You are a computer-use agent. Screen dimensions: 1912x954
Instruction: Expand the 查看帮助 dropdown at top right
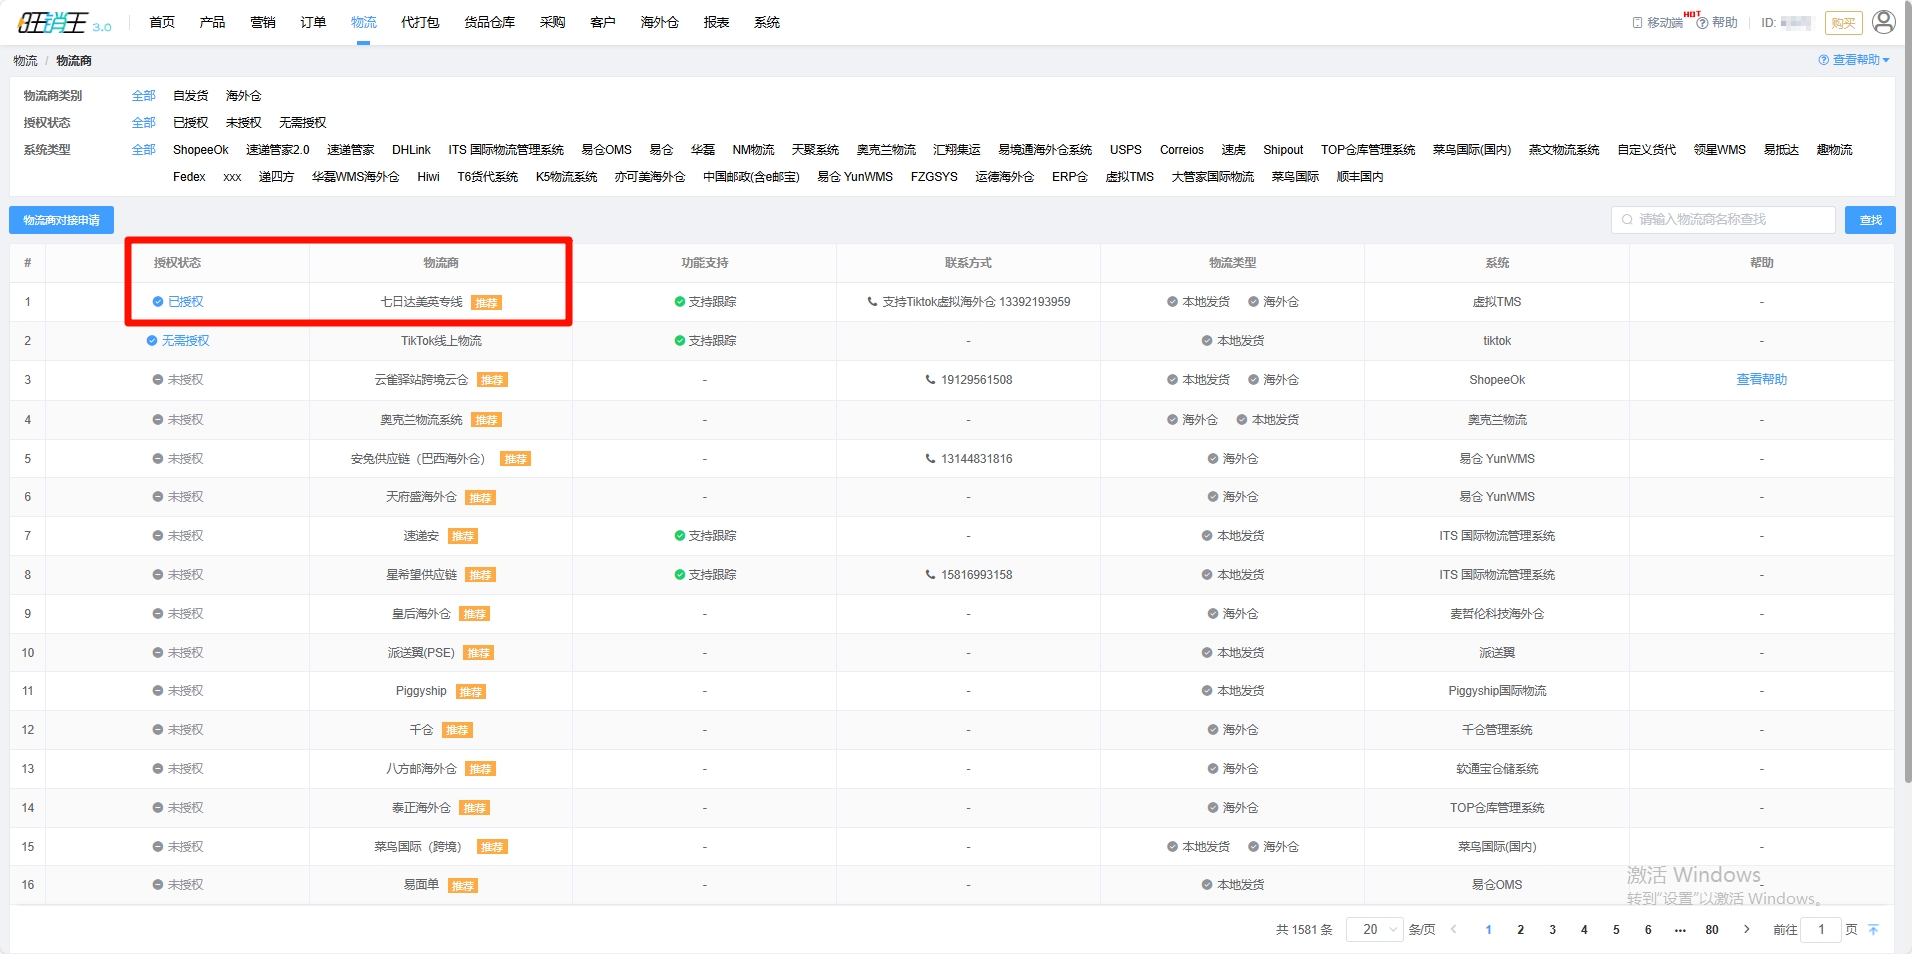point(1854,60)
